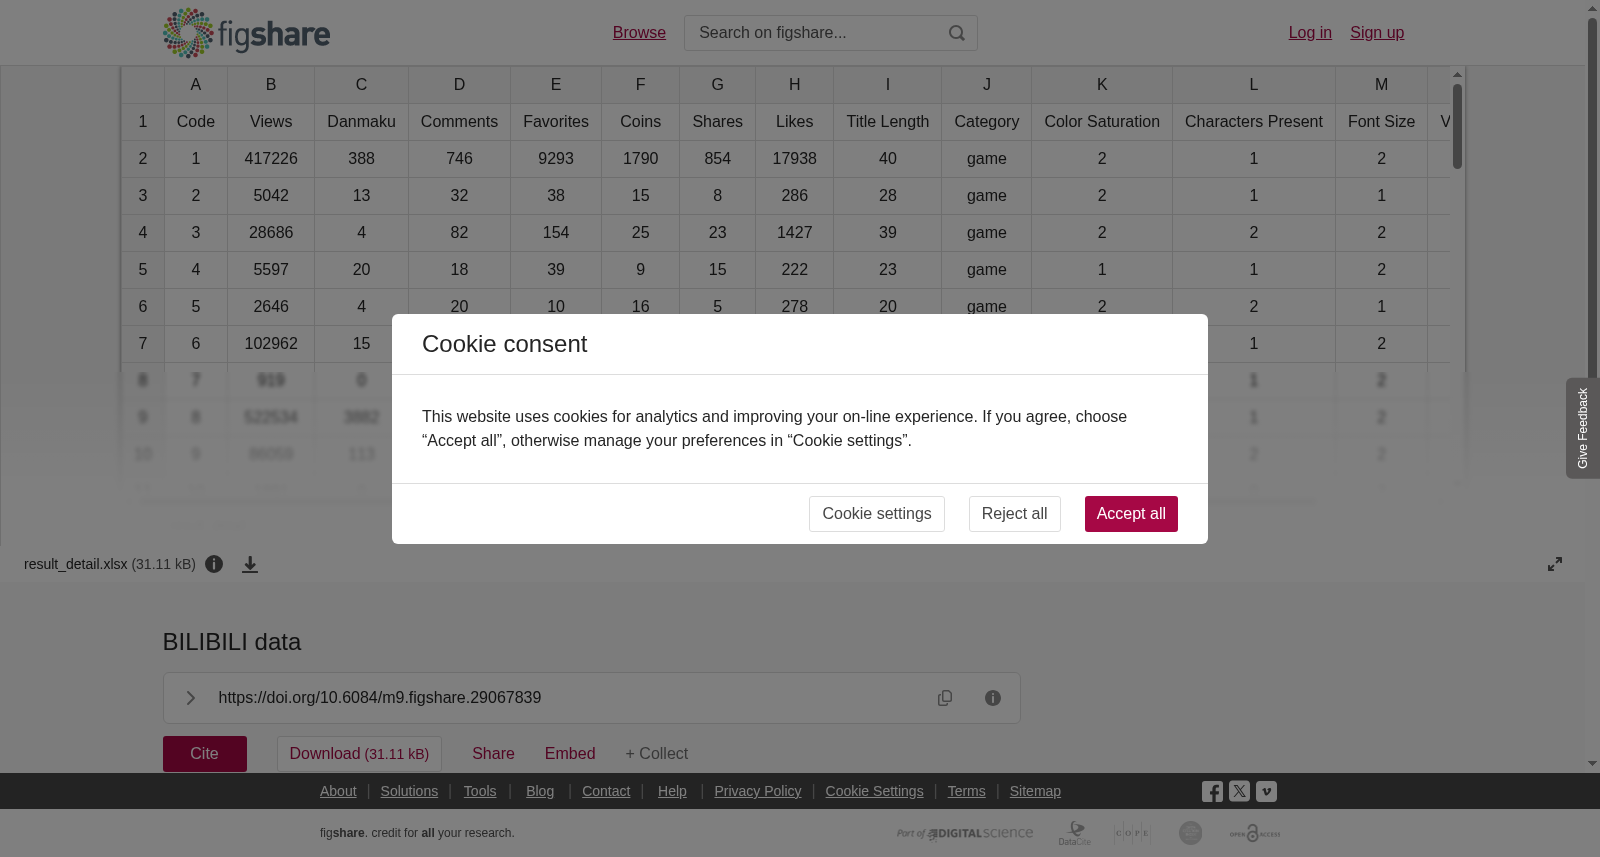
Task: Click + Collect
Action: [657, 754]
